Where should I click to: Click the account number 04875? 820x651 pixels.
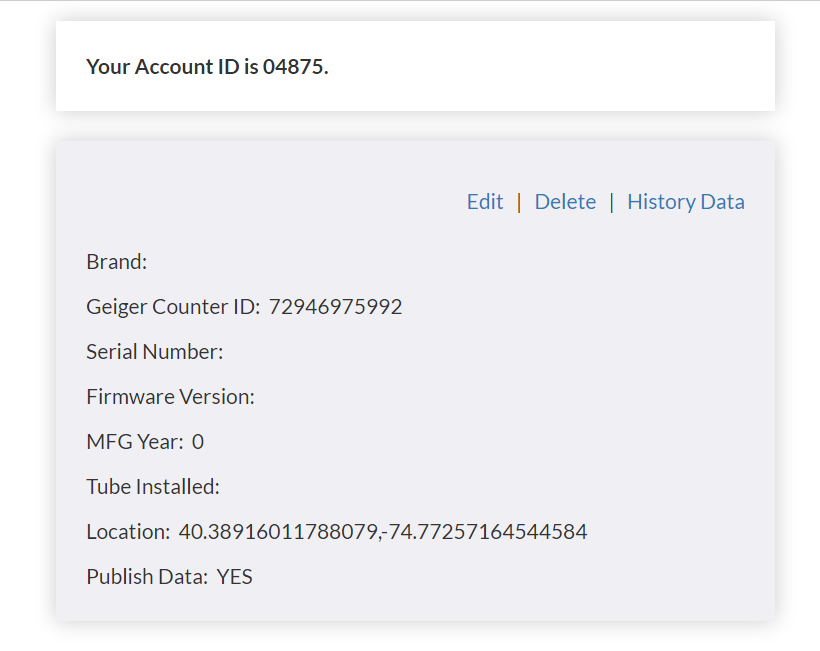(295, 66)
